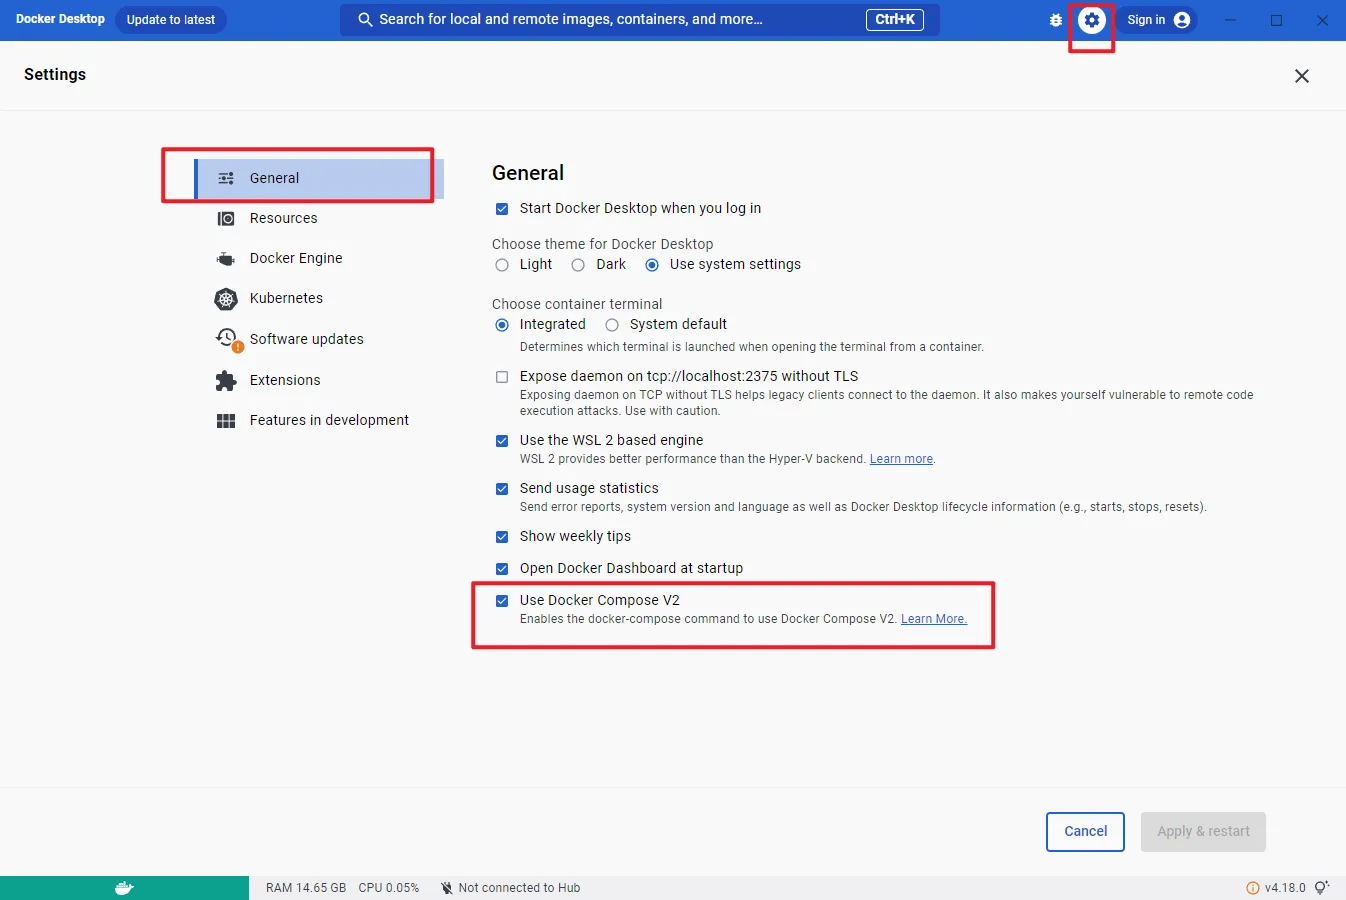
Task: Click the Sign in button
Action: coord(1157,20)
